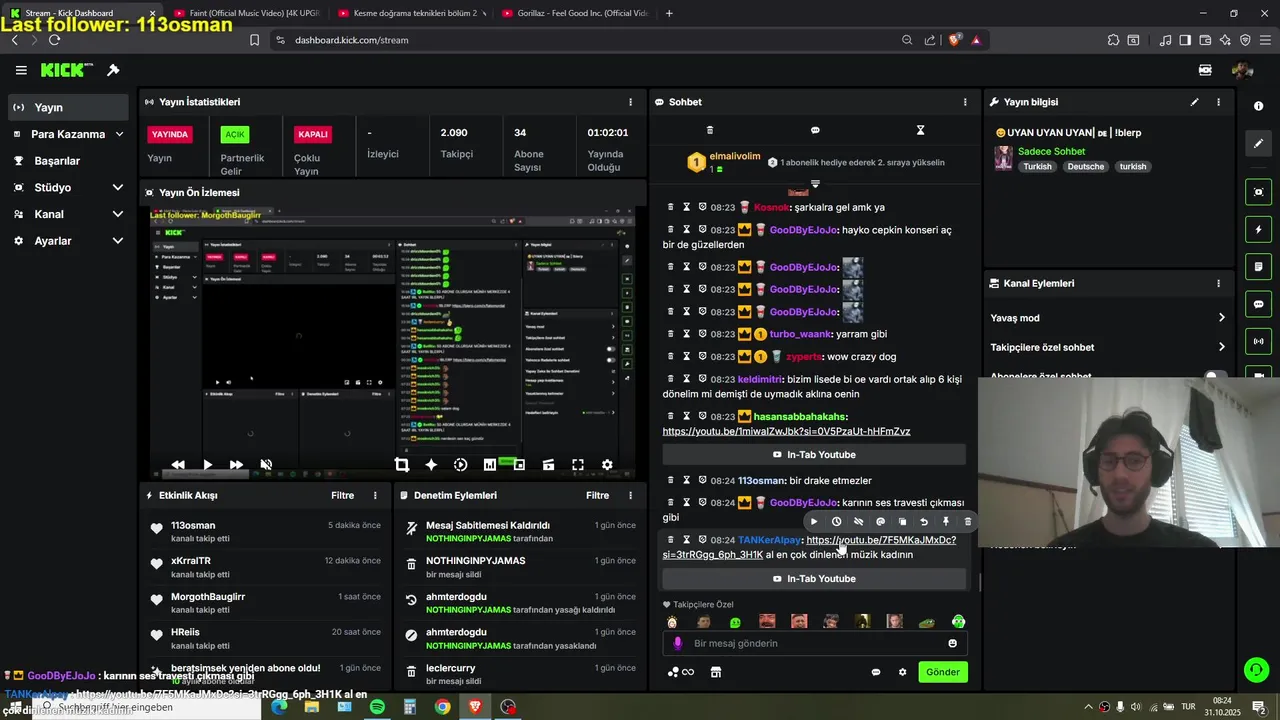Collapse the chat leaderboard arrow handle
This screenshot has height=720, width=1280.
pyautogui.click(x=815, y=184)
